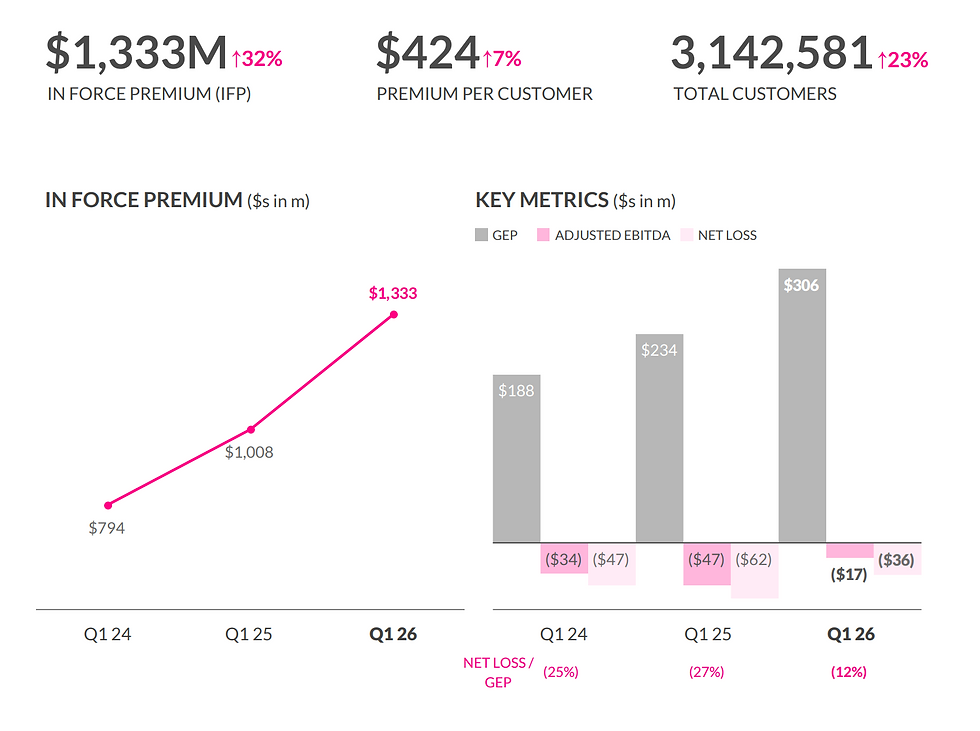Click the $234 GEP bar for Q1 25
Screen dimensions: 980x731
(659, 438)
